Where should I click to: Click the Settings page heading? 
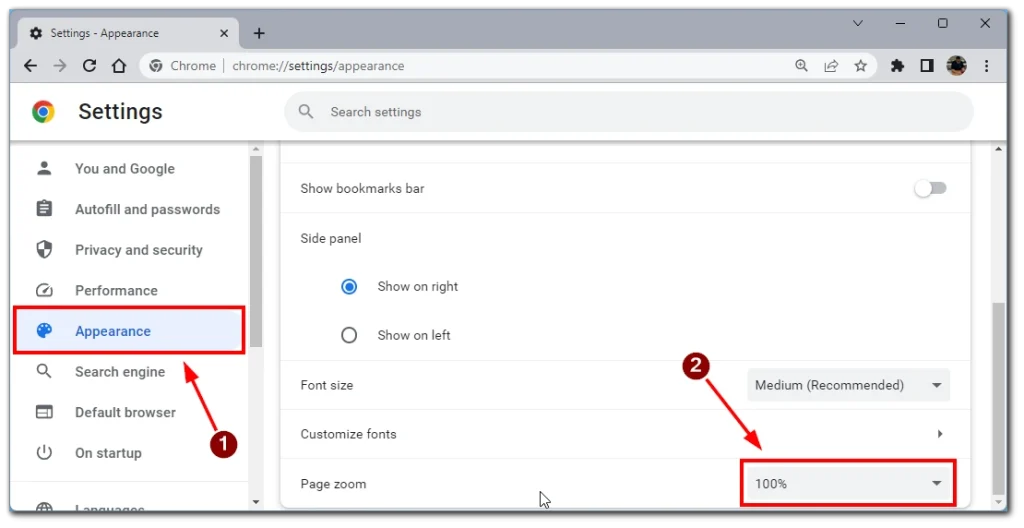(x=120, y=112)
